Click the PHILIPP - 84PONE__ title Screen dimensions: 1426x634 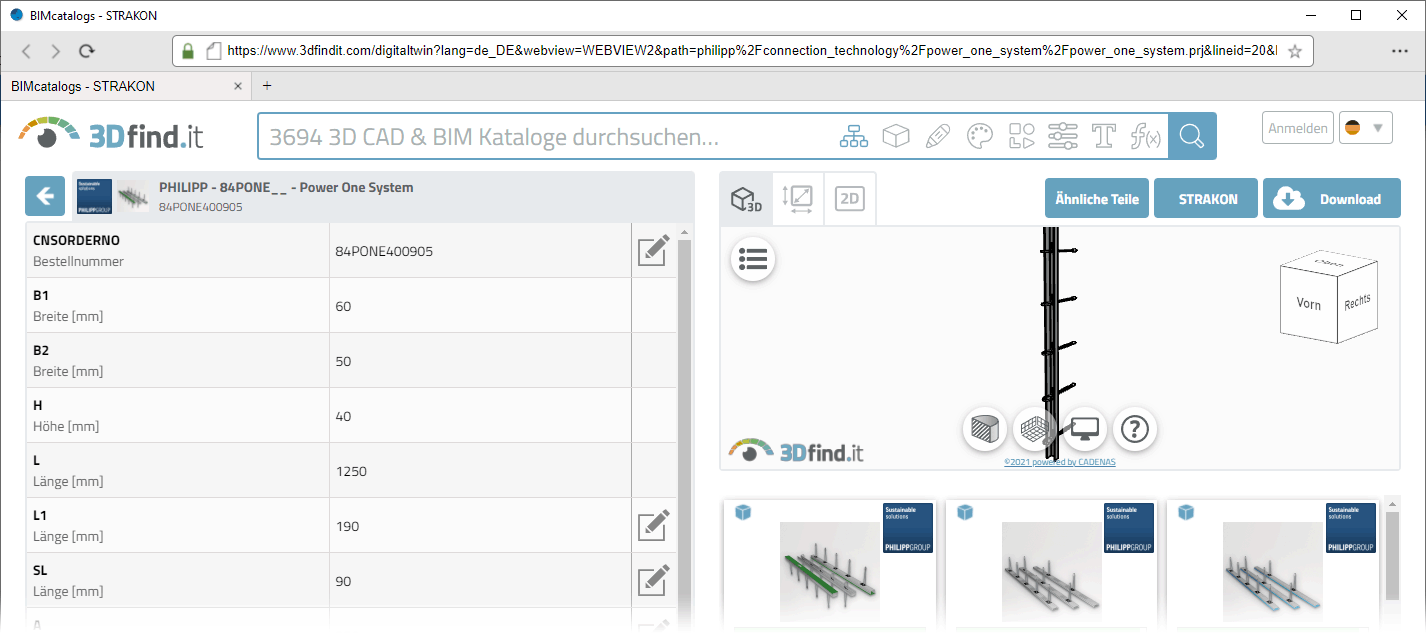[286, 187]
